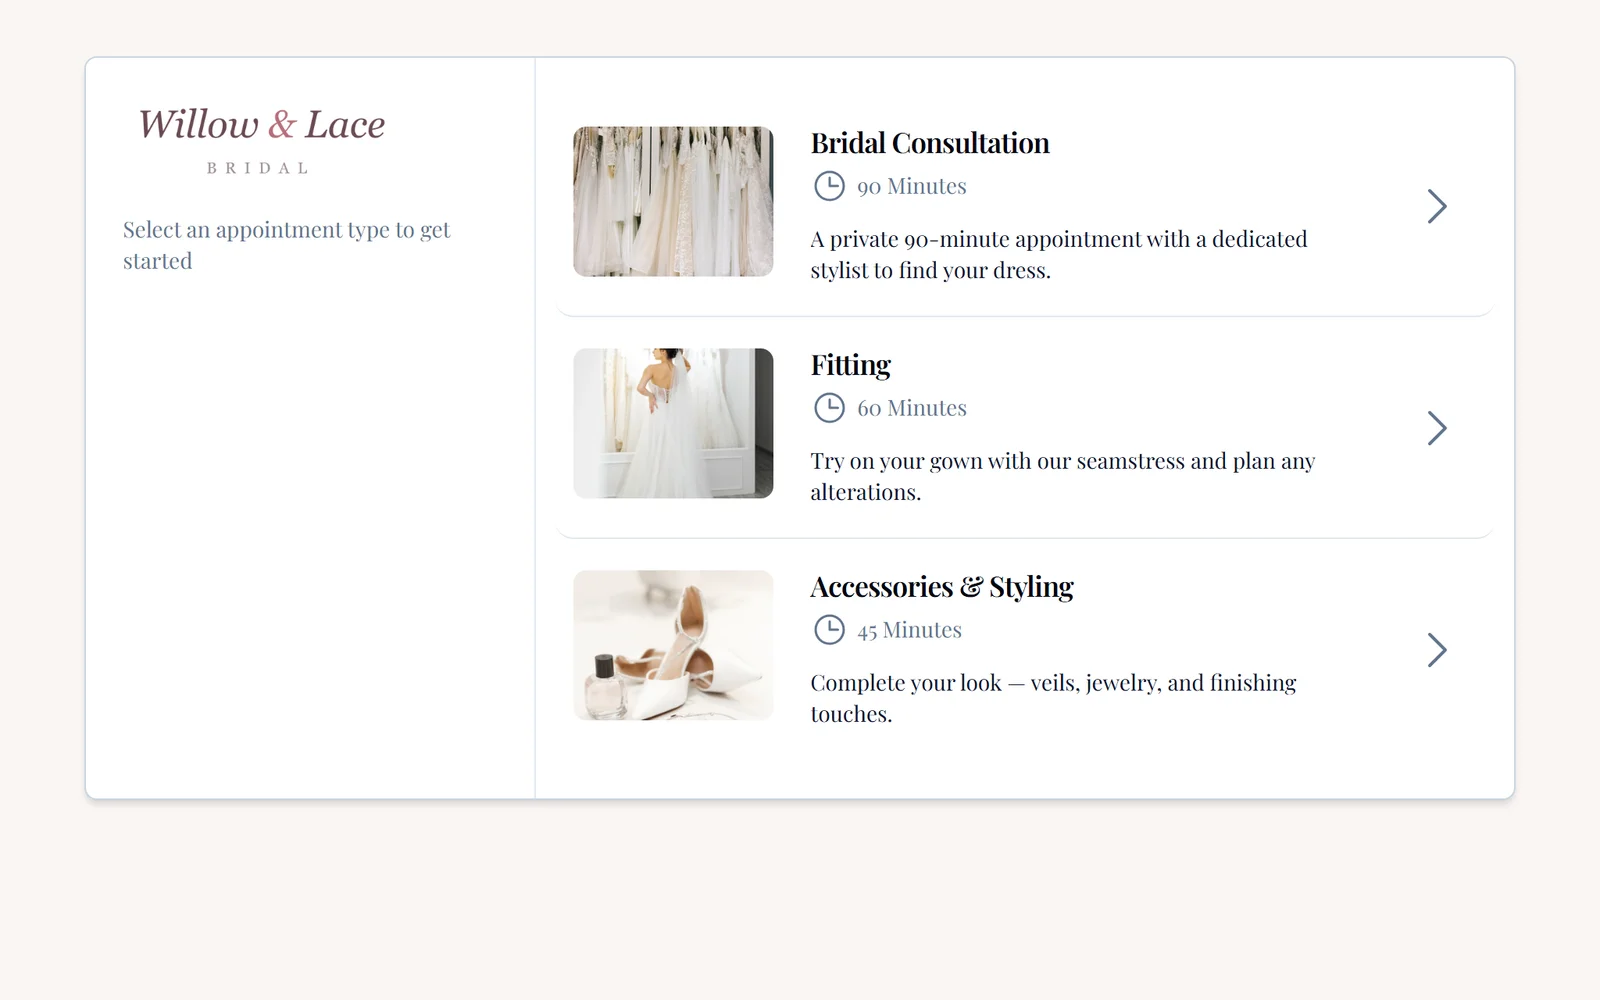The height and width of the screenshot is (1000, 1600).
Task: Click the clock icon beside 45 Minutes
Action: point(829,630)
